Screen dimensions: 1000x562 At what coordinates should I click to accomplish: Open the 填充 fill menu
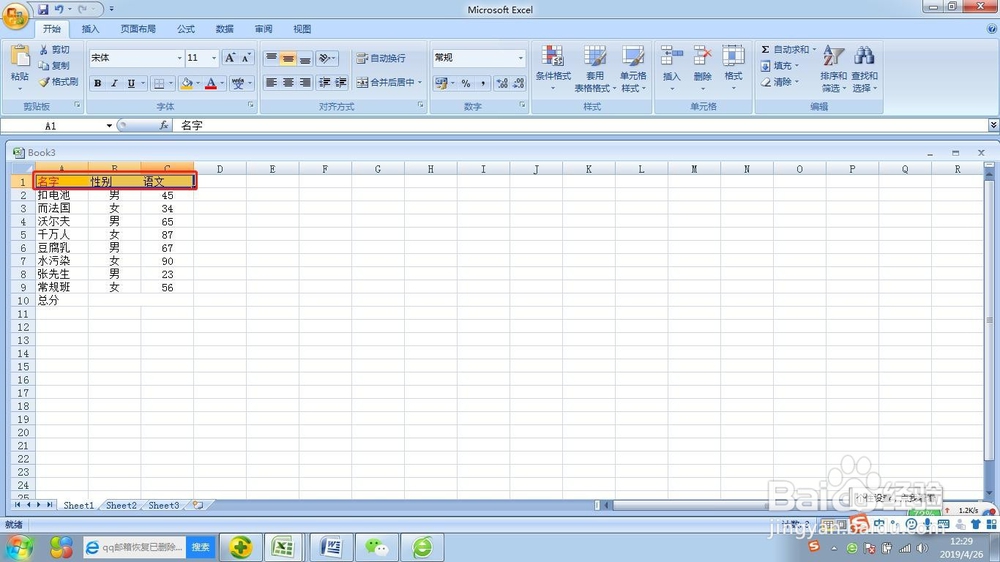pyautogui.click(x=779, y=65)
